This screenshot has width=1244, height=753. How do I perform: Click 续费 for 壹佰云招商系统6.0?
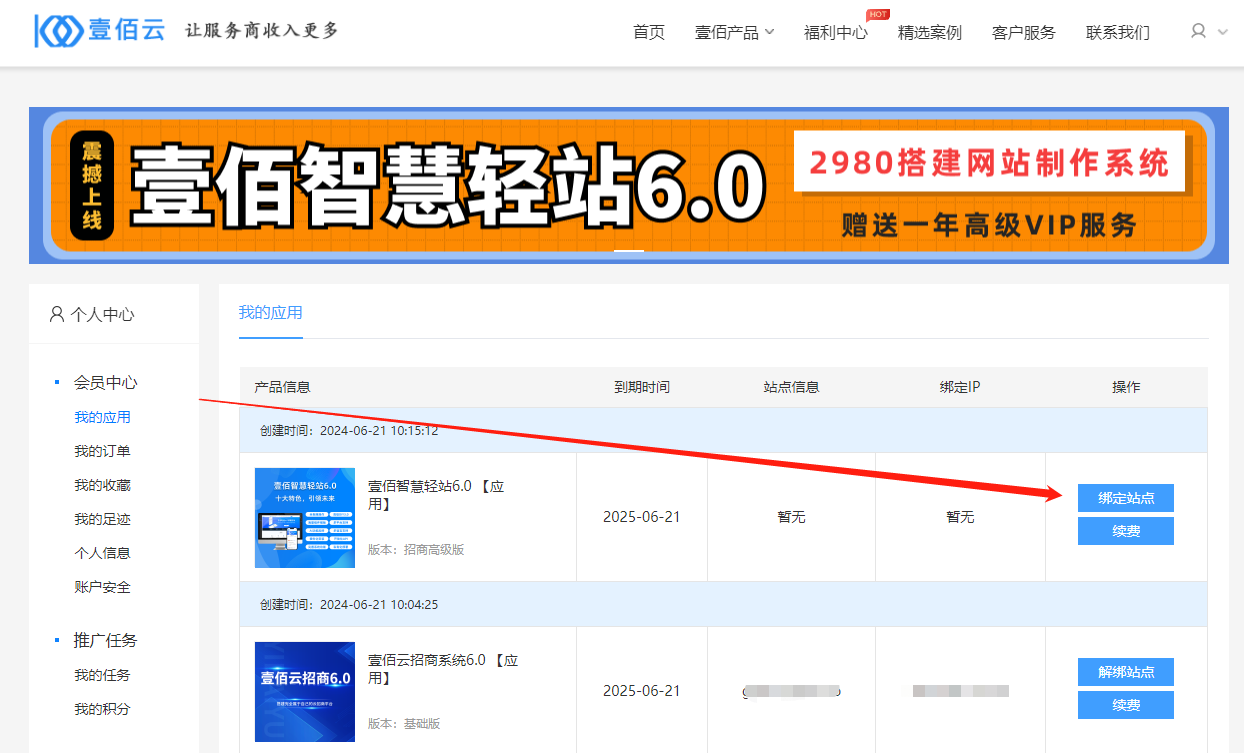coord(1126,705)
